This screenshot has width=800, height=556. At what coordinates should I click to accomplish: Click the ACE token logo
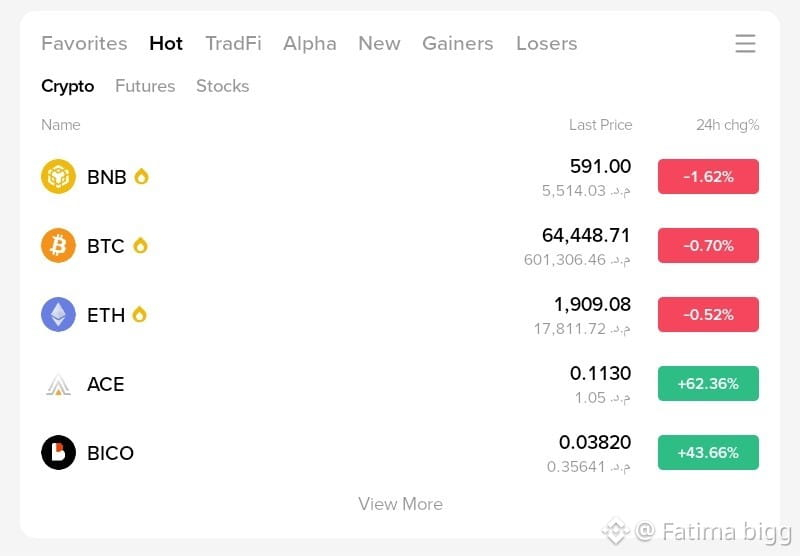pos(58,384)
